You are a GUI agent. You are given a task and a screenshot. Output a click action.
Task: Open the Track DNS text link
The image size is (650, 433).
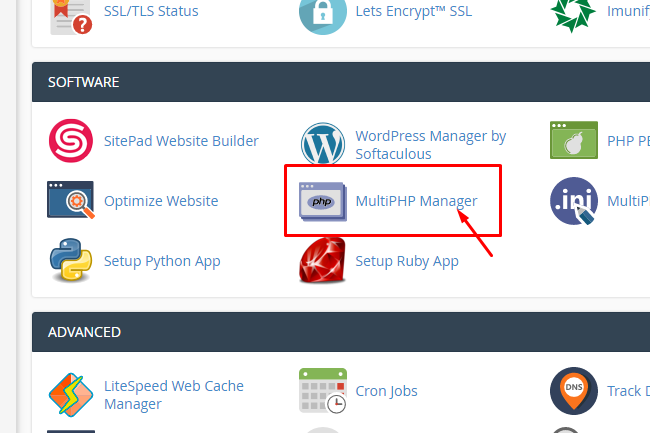(628, 391)
